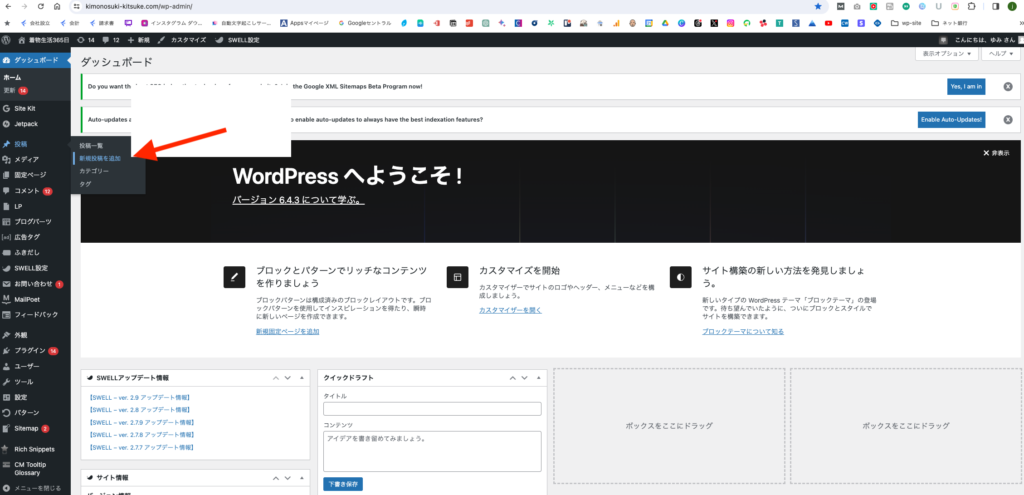Expand the 表示オプション dropdown
This screenshot has height=495, width=1024.
click(945, 54)
